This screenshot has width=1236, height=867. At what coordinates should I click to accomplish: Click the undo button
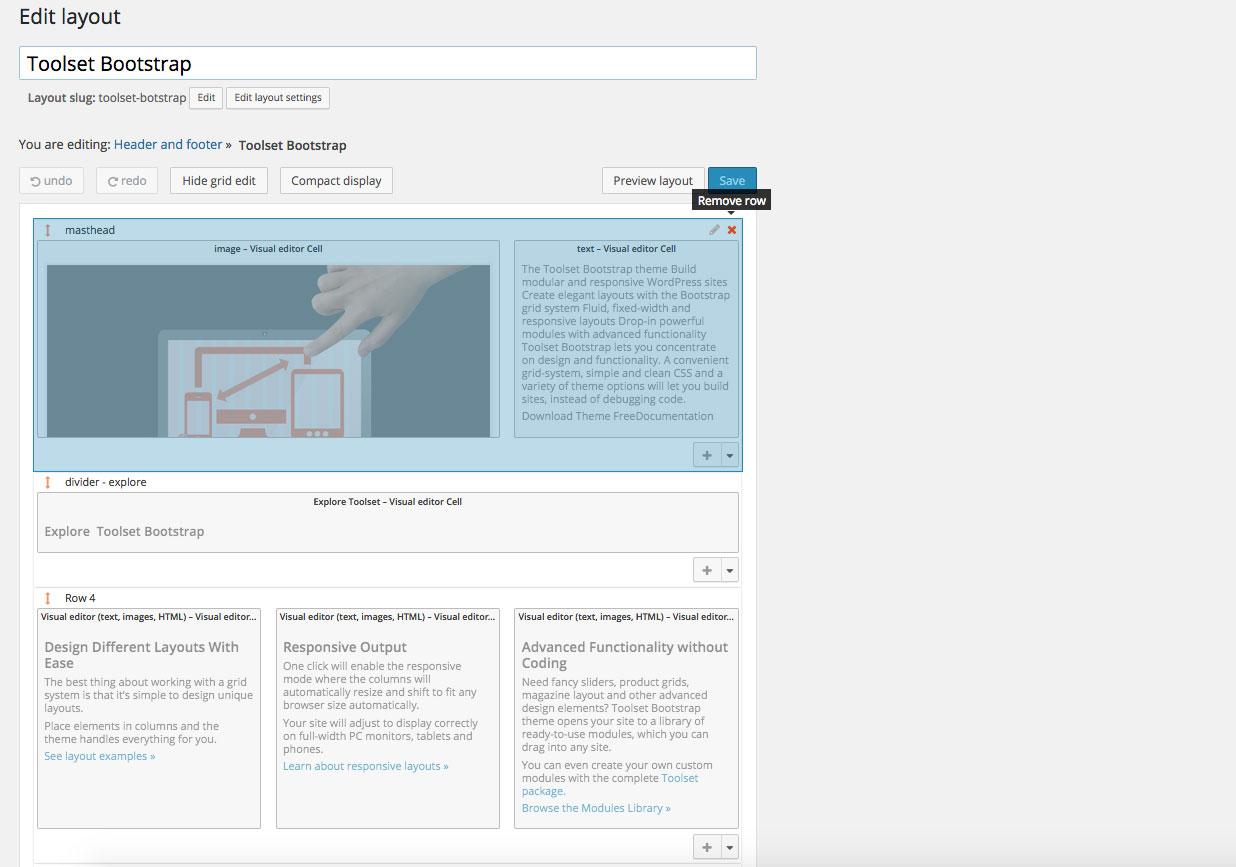click(51, 181)
